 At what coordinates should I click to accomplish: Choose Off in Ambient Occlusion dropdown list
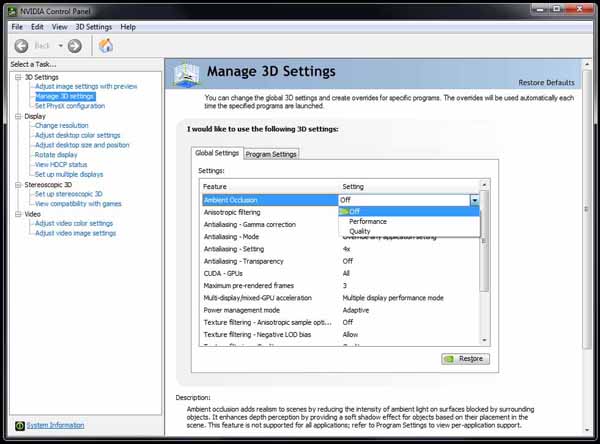click(409, 211)
